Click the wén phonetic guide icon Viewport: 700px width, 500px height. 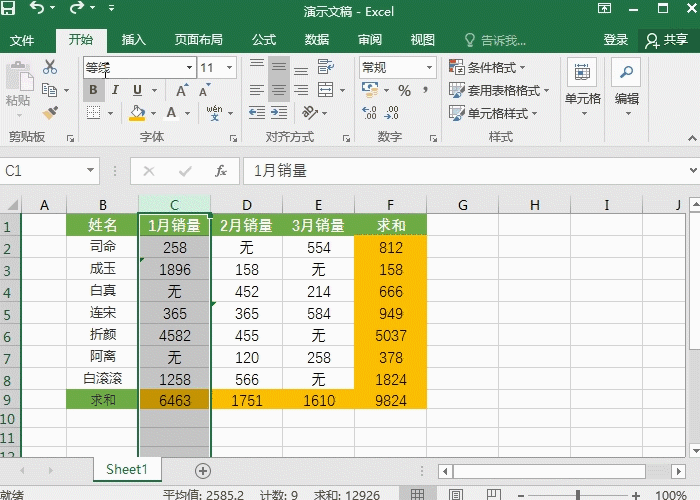(x=215, y=112)
